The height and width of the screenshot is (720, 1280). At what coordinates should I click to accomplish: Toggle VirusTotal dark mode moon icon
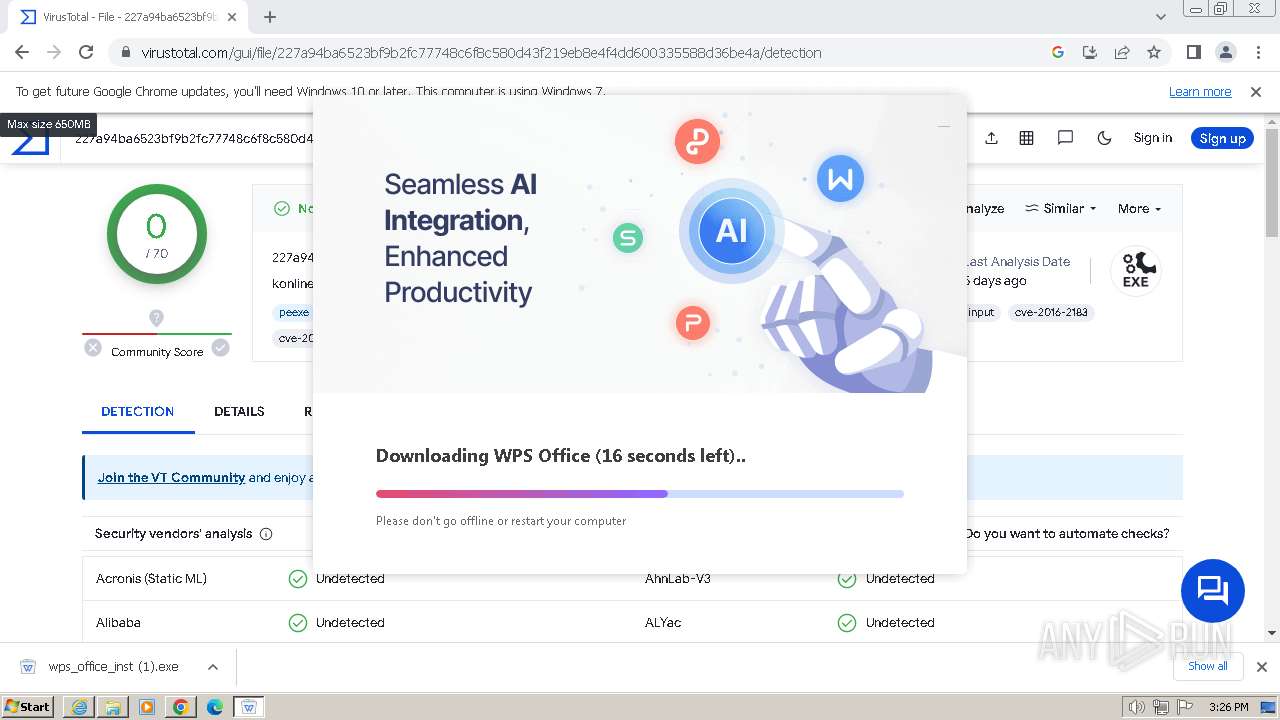[x=1104, y=138]
